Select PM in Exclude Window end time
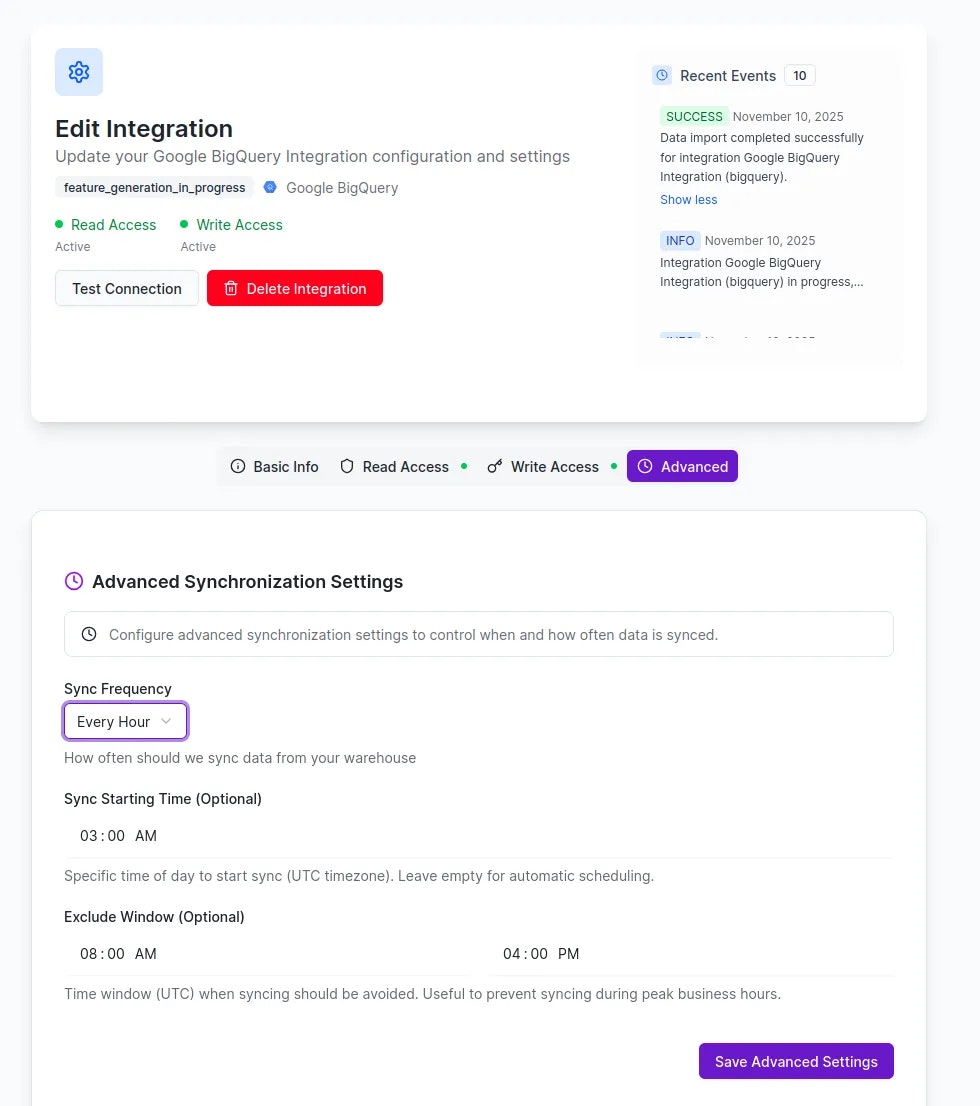 point(570,954)
